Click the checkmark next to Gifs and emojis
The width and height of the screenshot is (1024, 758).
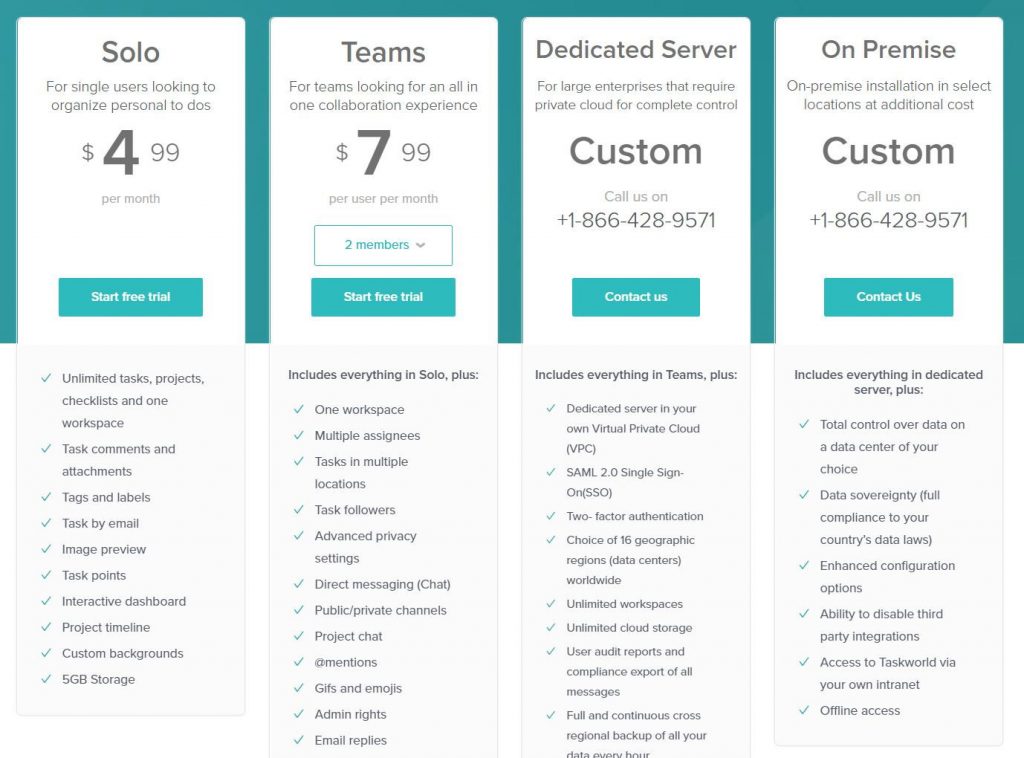(299, 688)
